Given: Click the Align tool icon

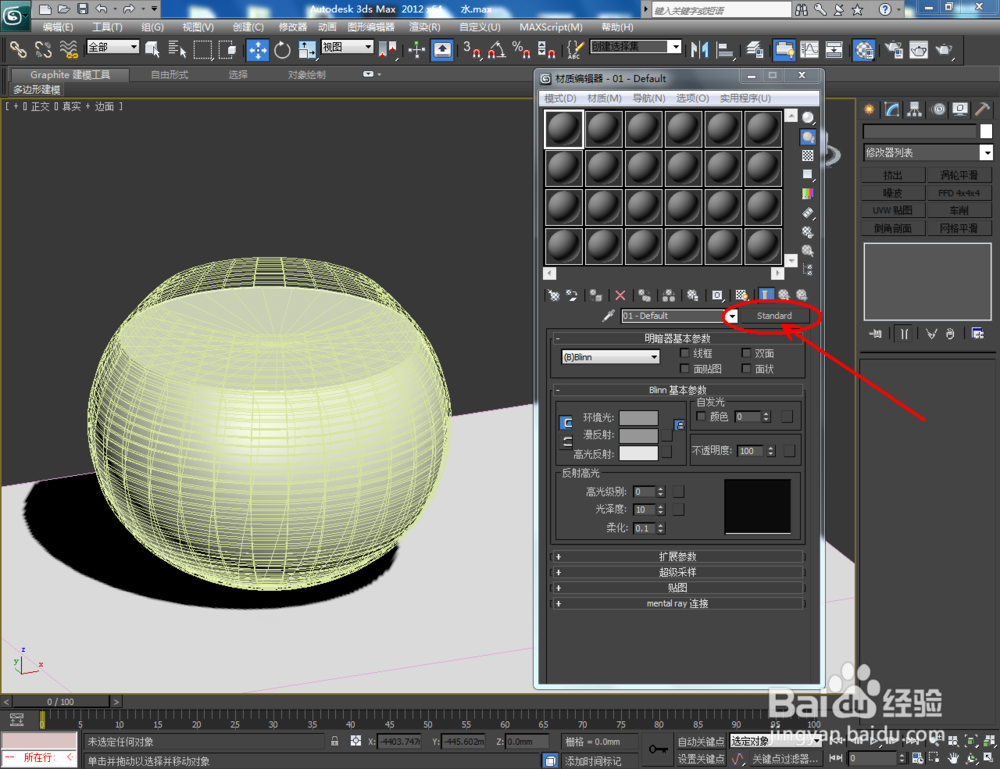Looking at the screenshot, I should [x=724, y=50].
